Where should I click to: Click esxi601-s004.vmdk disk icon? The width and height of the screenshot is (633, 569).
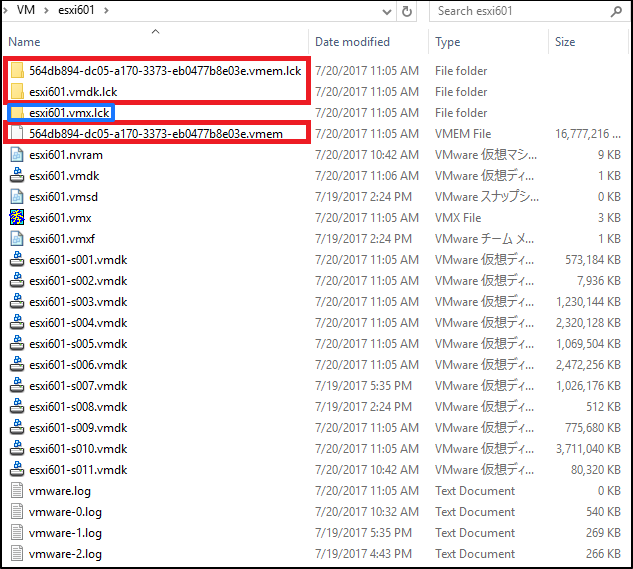[x=17, y=323]
